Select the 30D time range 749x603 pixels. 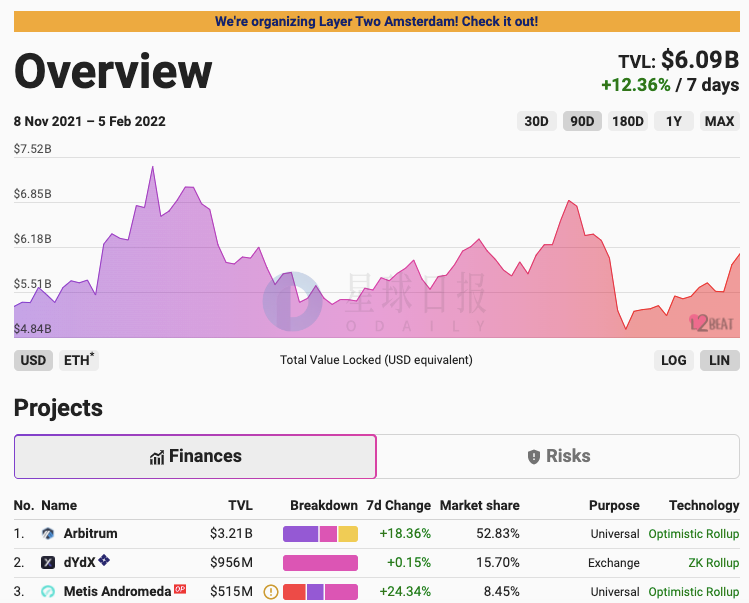(536, 121)
